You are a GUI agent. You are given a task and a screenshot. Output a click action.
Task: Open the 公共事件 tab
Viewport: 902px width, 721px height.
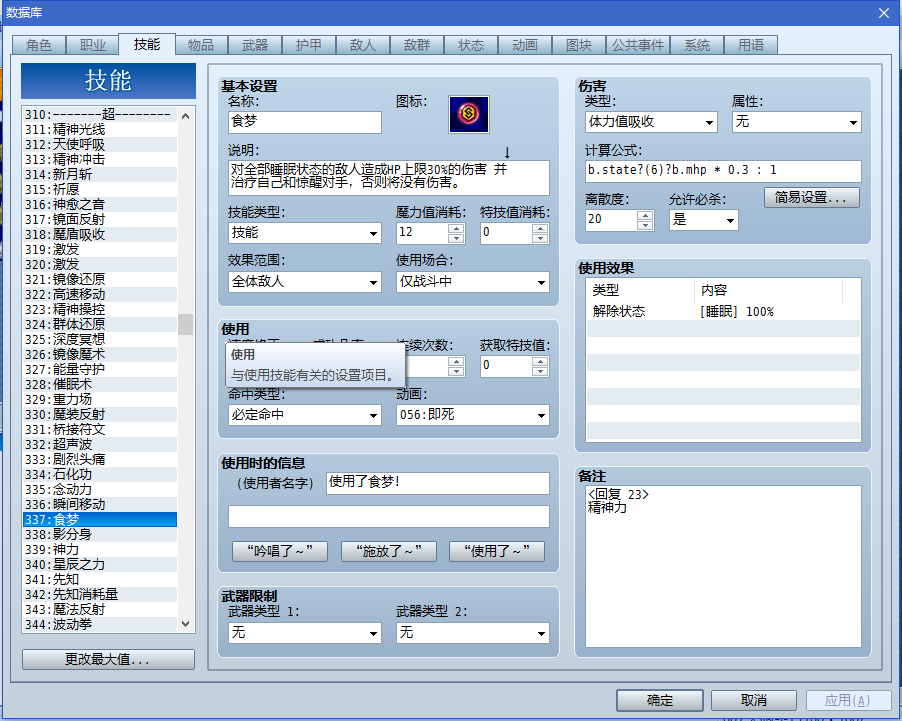point(638,45)
